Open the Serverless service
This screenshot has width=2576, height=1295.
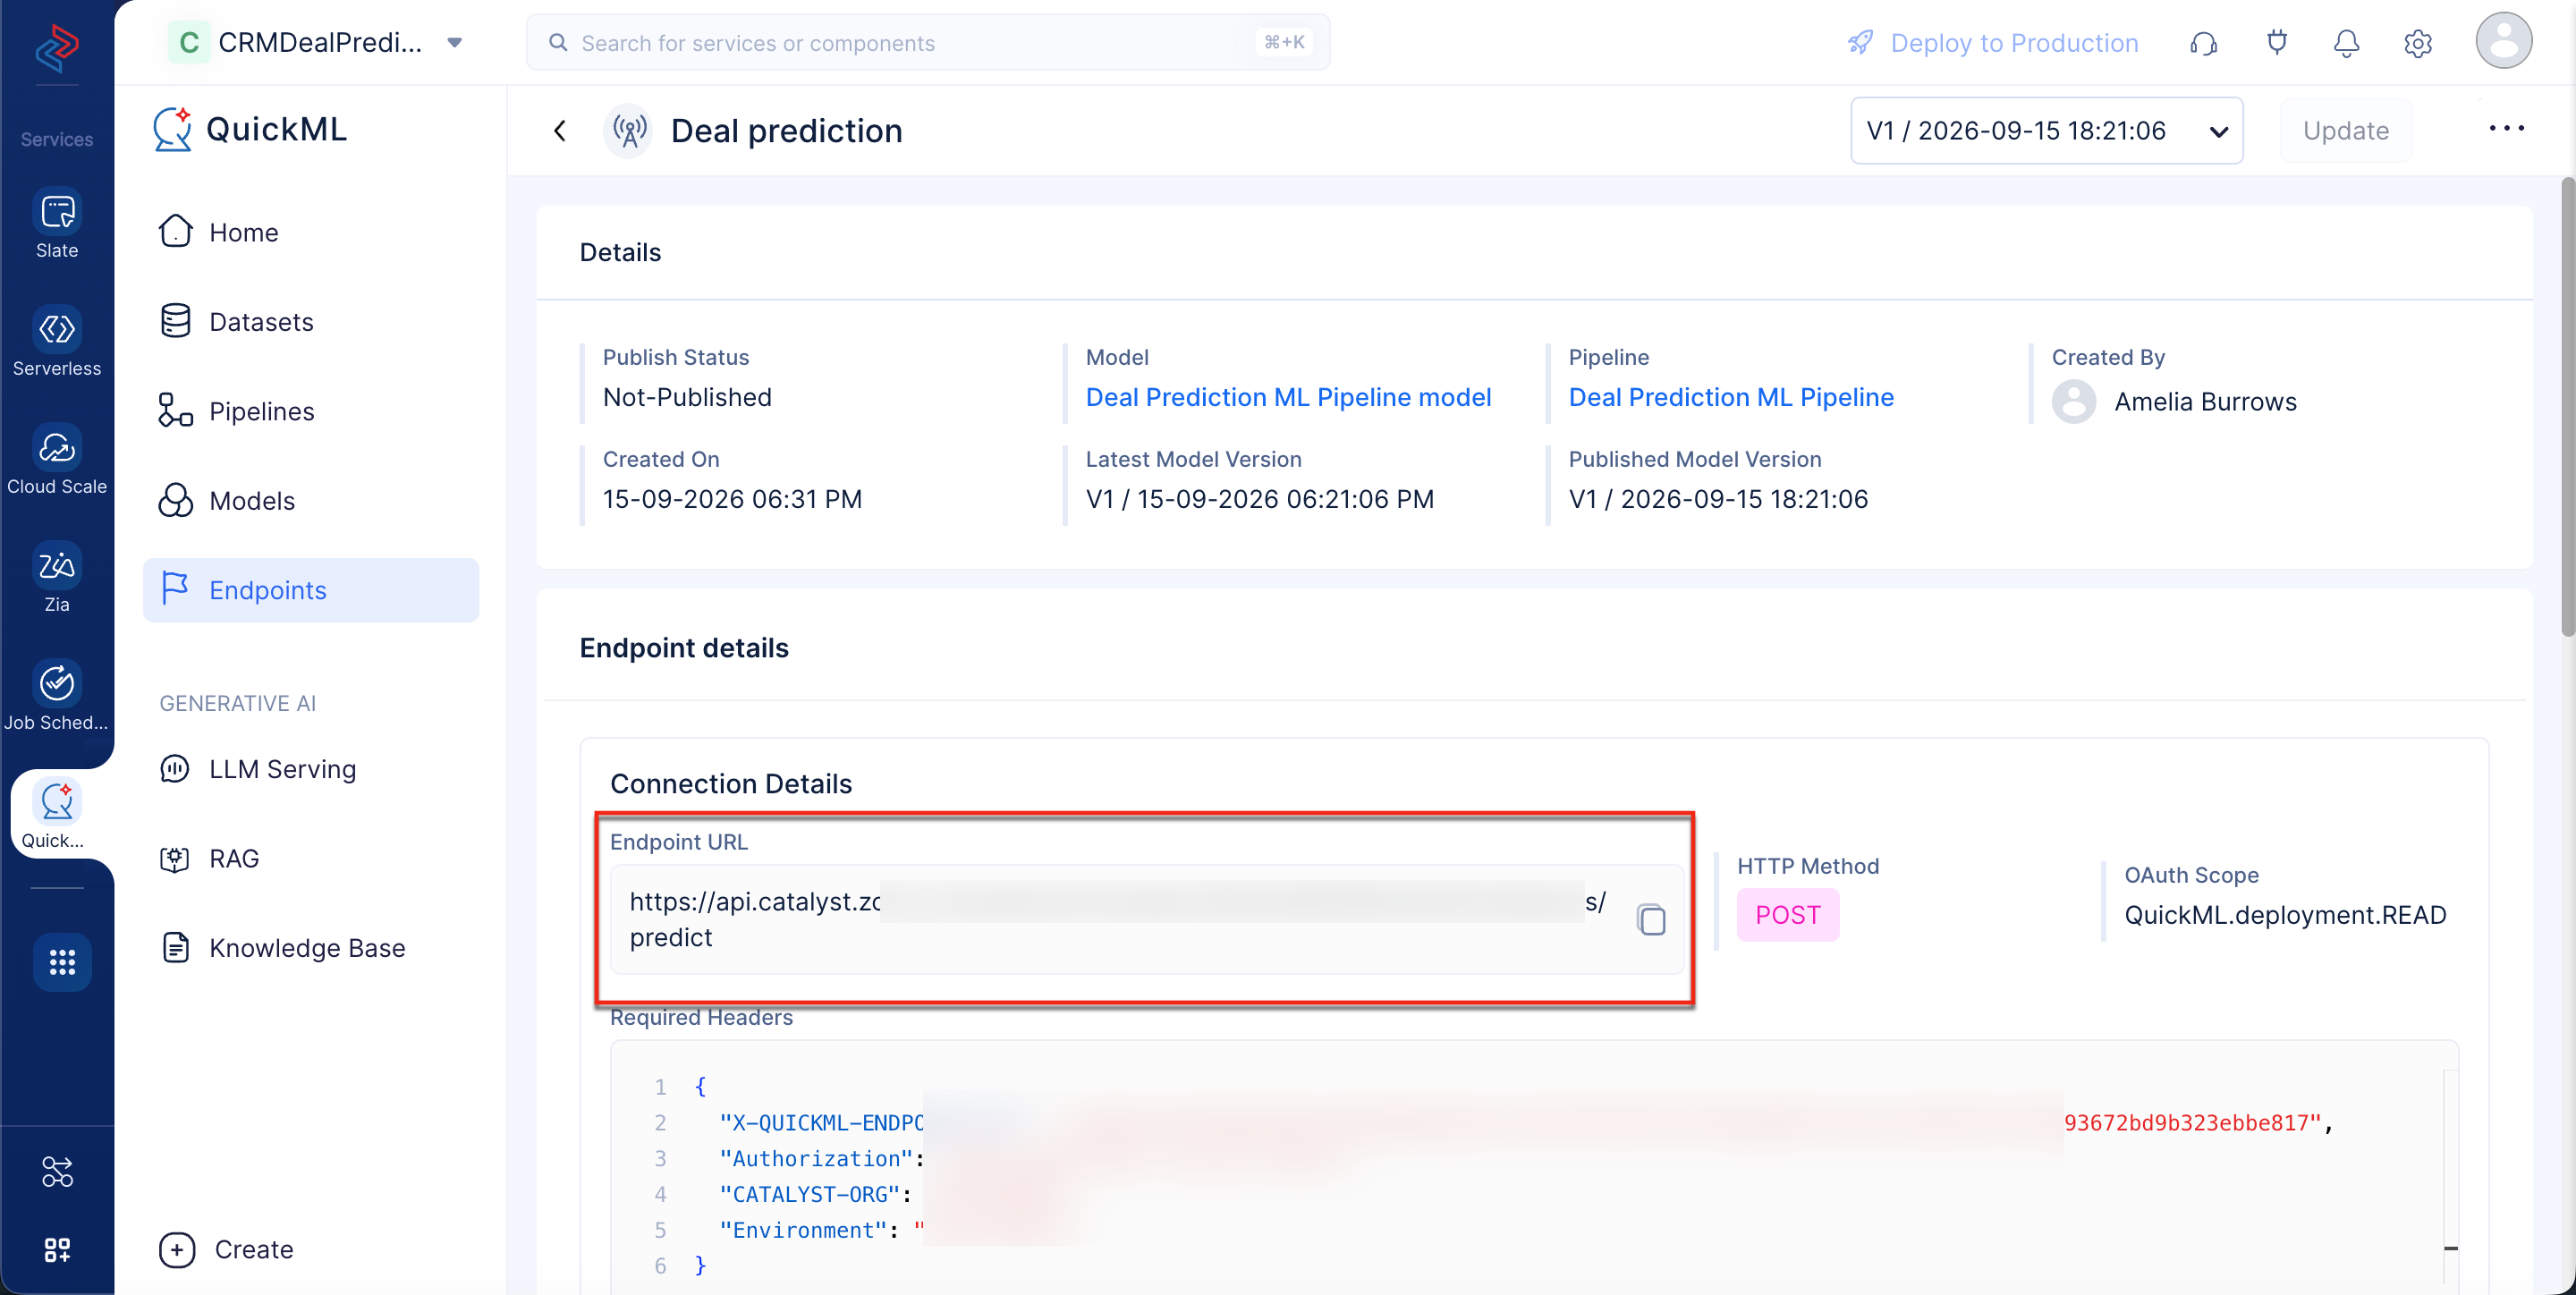[x=57, y=342]
